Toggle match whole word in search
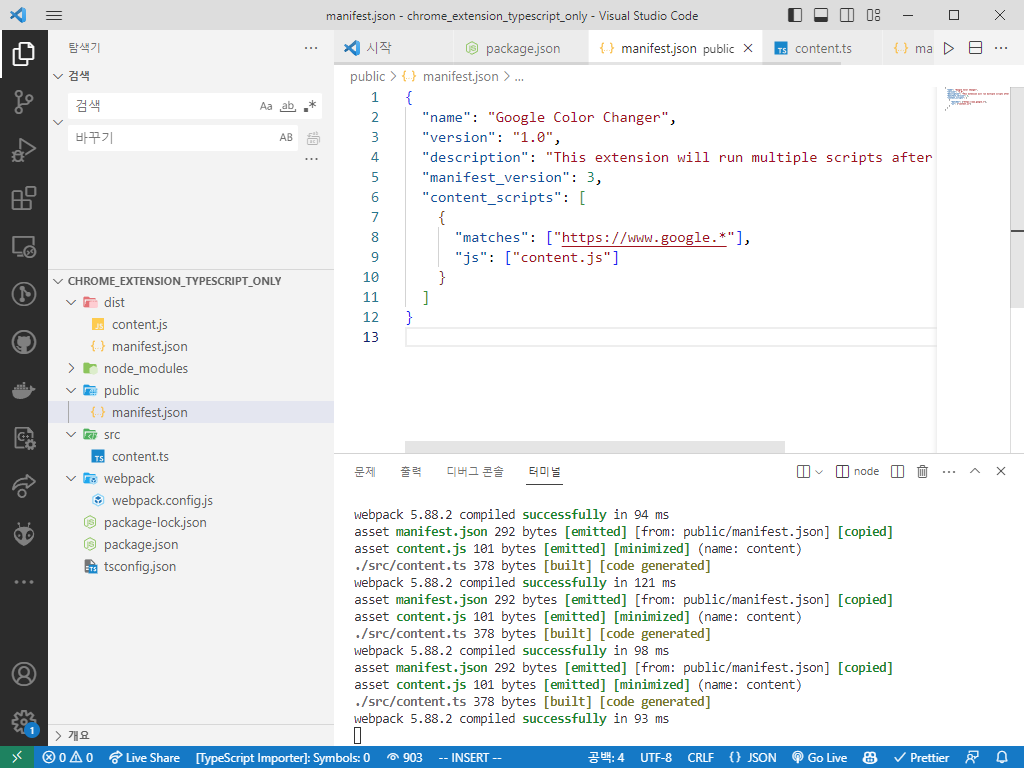The width and height of the screenshot is (1024, 768). tap(287, 106)
